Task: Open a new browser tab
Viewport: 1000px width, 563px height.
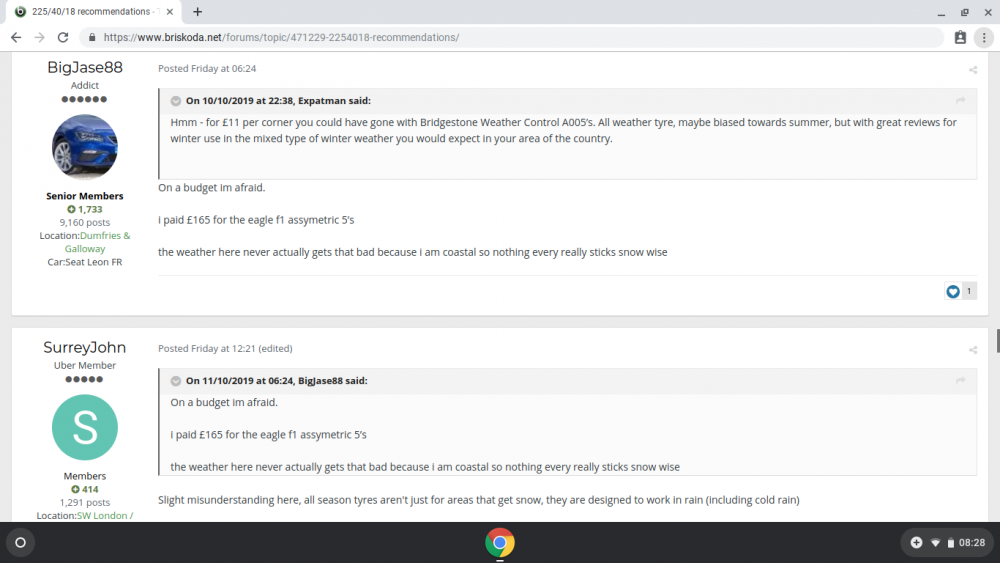Action: [198, 11]
